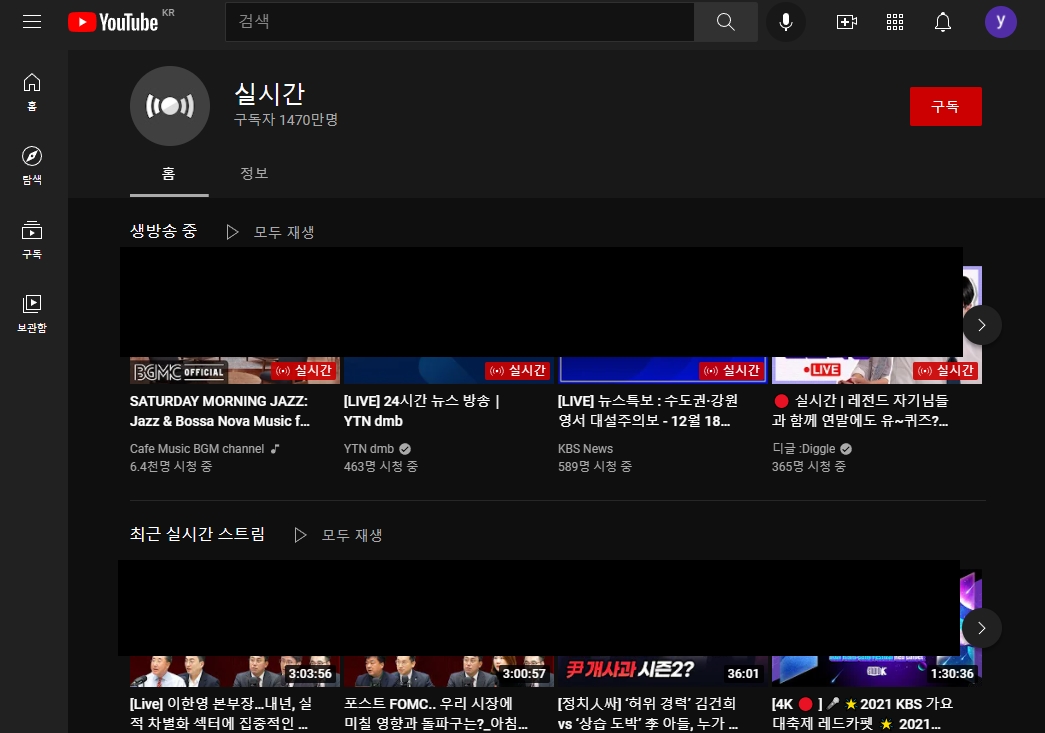This screenshot has width=1045, height=733.
Task: Open YTN dmb channel name link
Action: 369,449
